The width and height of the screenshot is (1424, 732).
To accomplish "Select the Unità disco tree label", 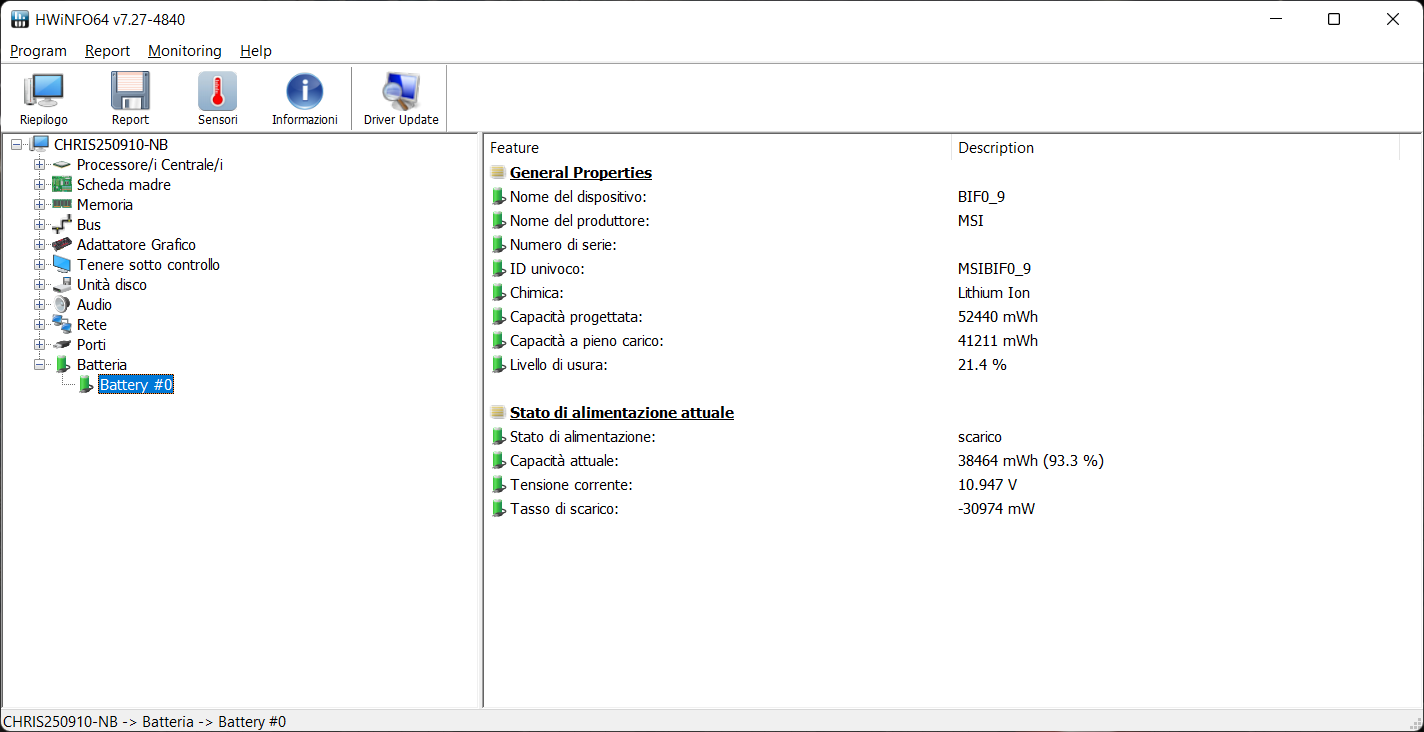I will tap(112, 285).
